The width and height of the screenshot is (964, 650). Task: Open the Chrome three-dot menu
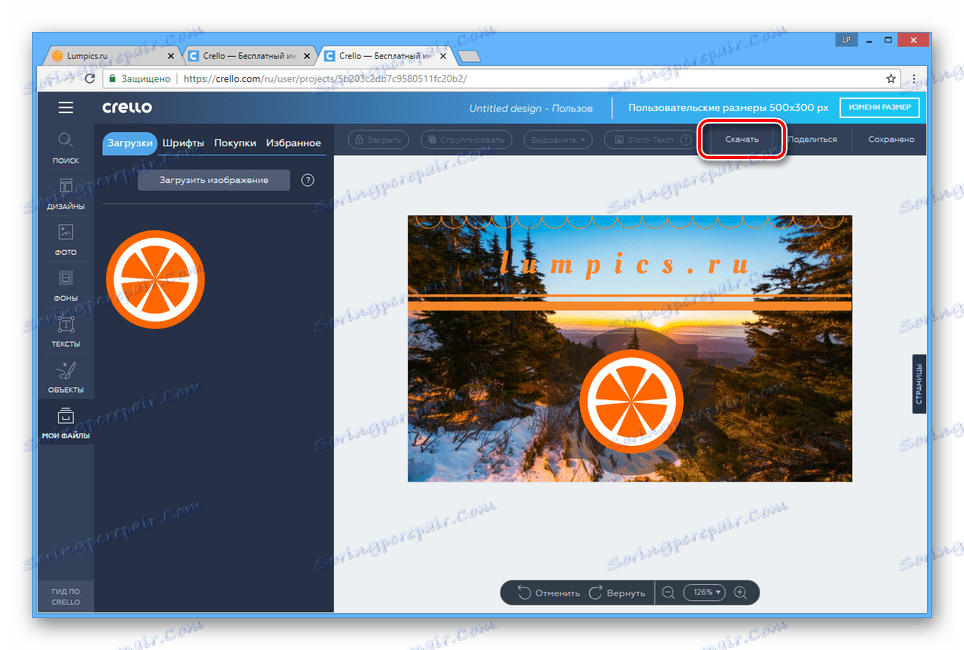(914, 79)
